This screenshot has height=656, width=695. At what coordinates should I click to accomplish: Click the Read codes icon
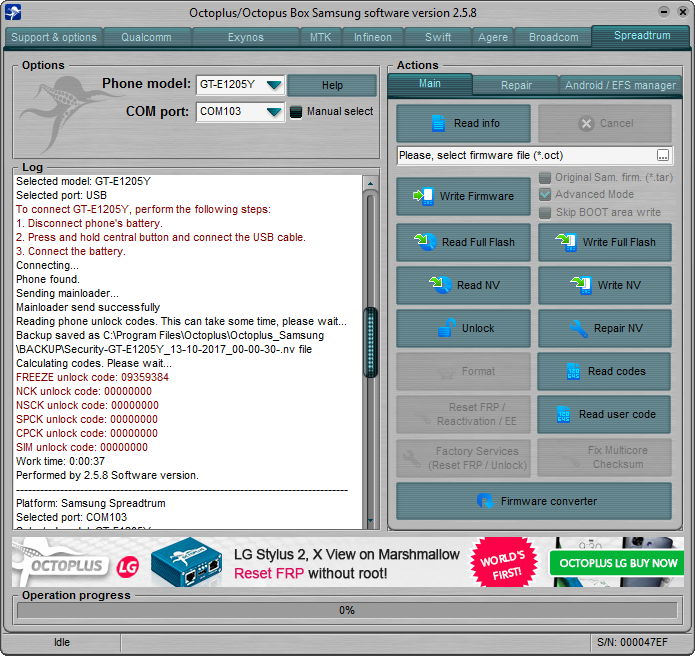click(x=573, y=371)
